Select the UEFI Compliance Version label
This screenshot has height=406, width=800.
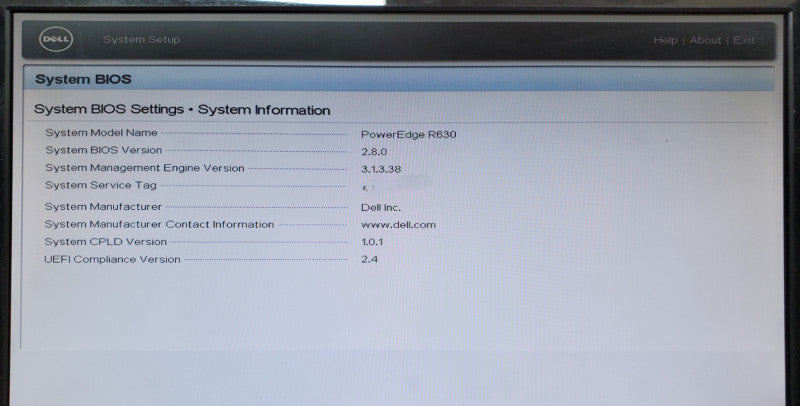tap(112, 259)
